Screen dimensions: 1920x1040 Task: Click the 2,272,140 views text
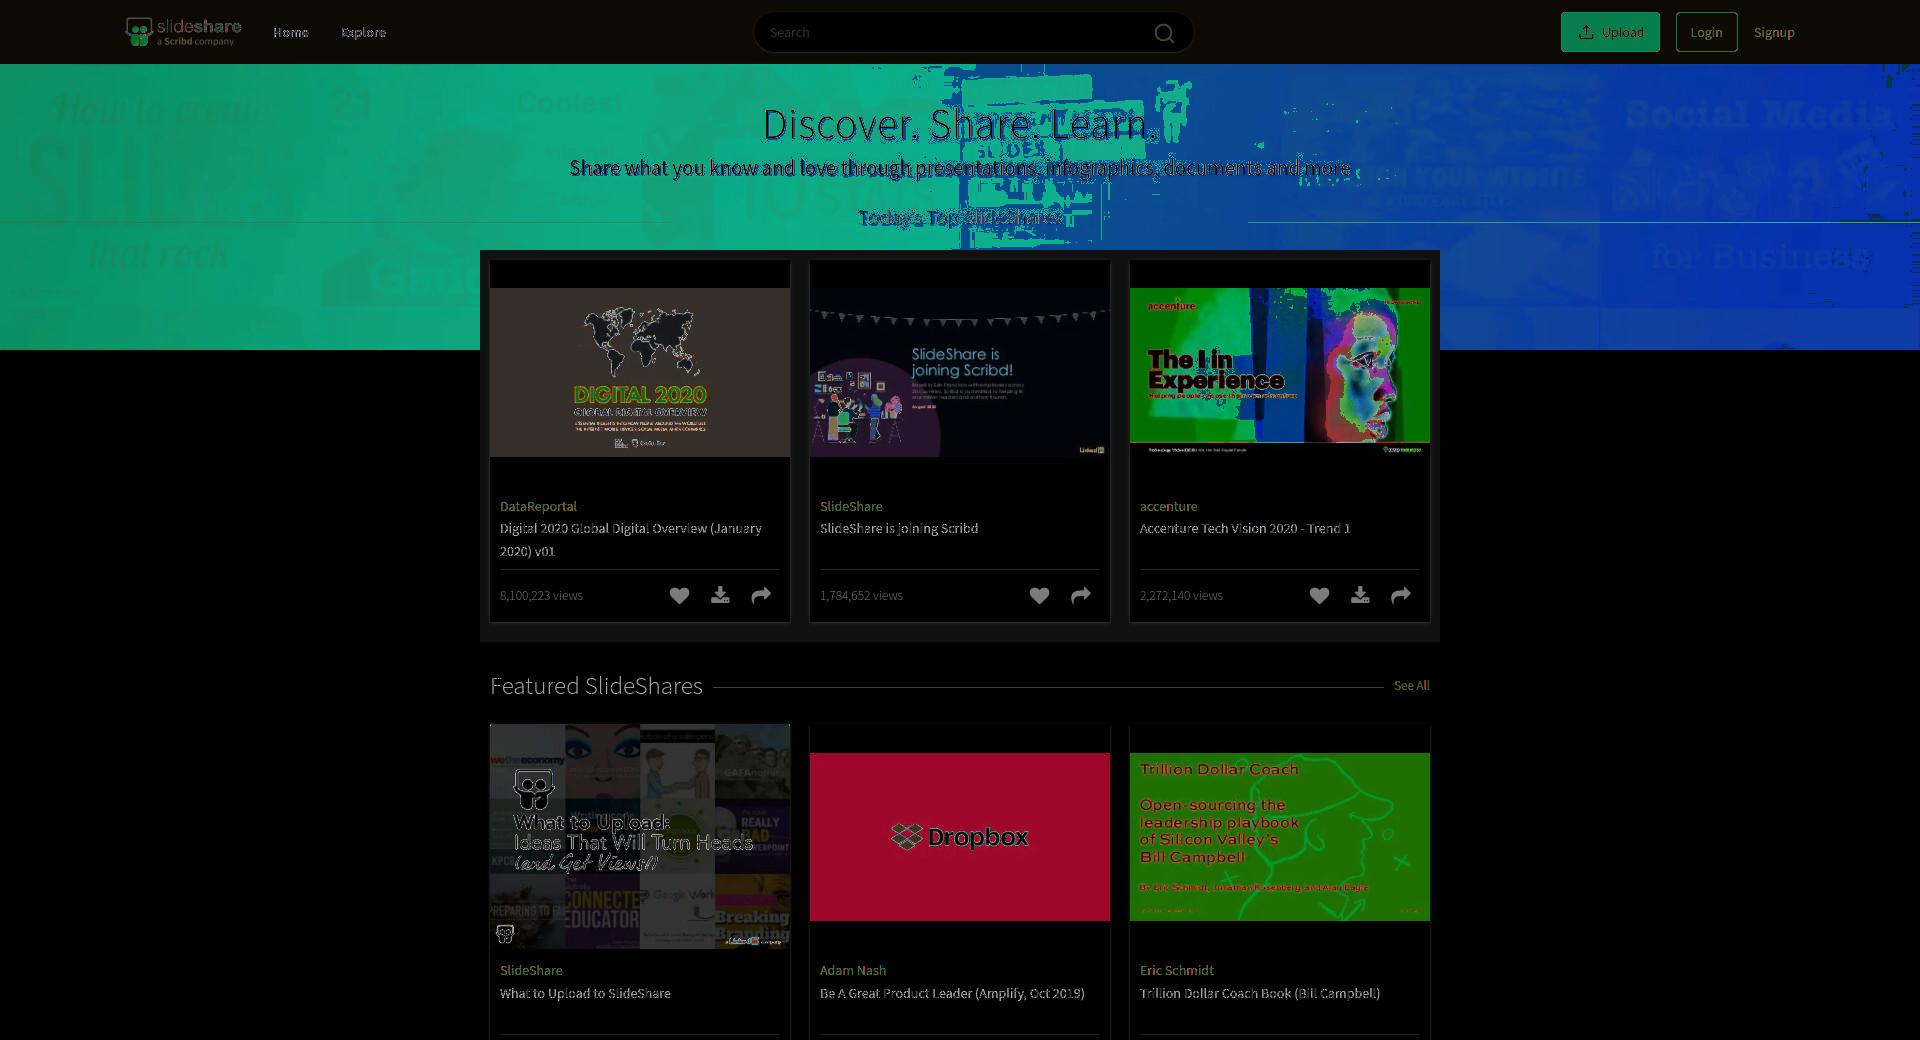click(x=1181, y=596)
